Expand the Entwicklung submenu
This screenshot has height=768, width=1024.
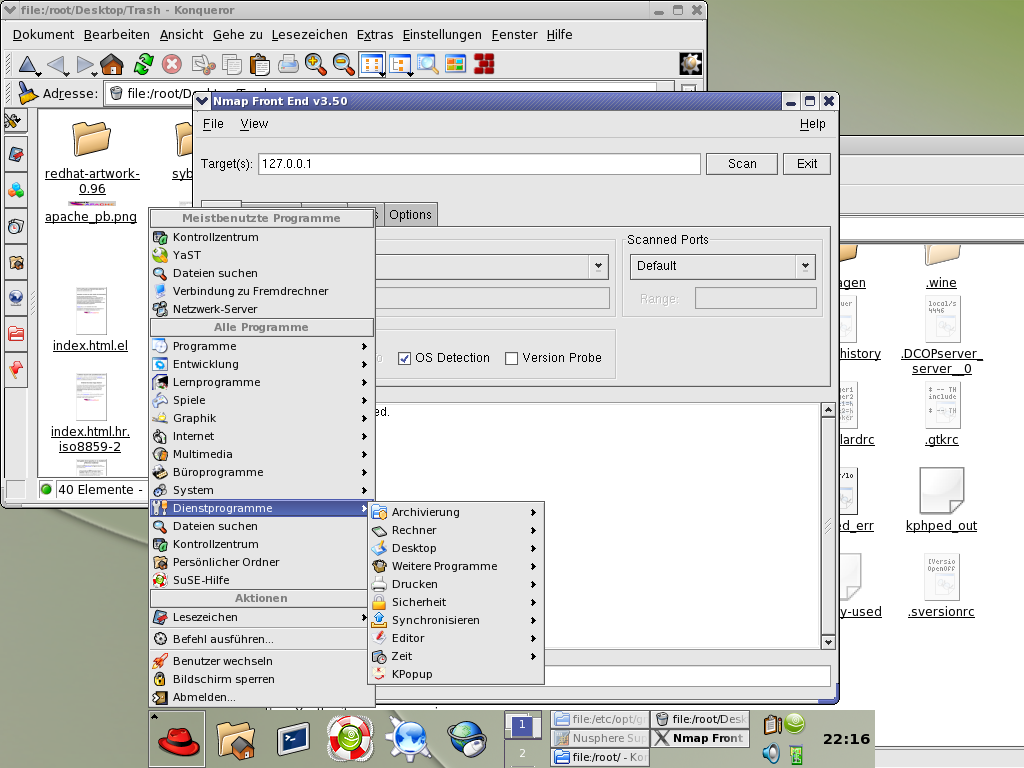coord(261,364)
